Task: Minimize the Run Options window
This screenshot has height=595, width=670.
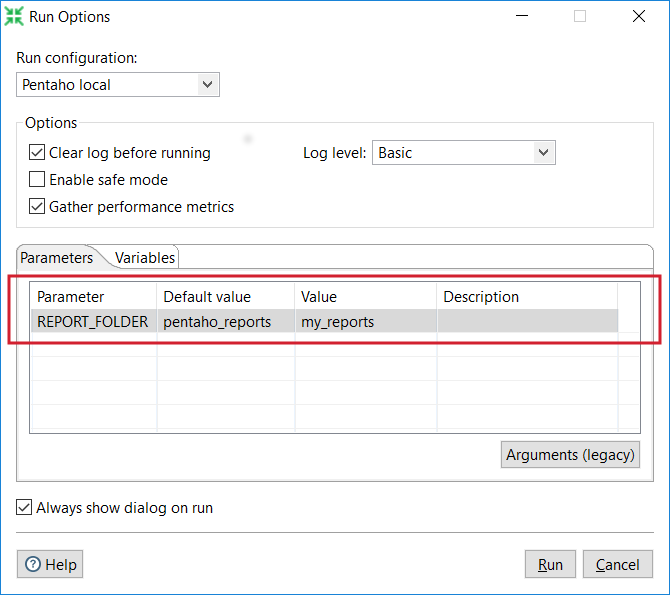Action: [522, 16]
